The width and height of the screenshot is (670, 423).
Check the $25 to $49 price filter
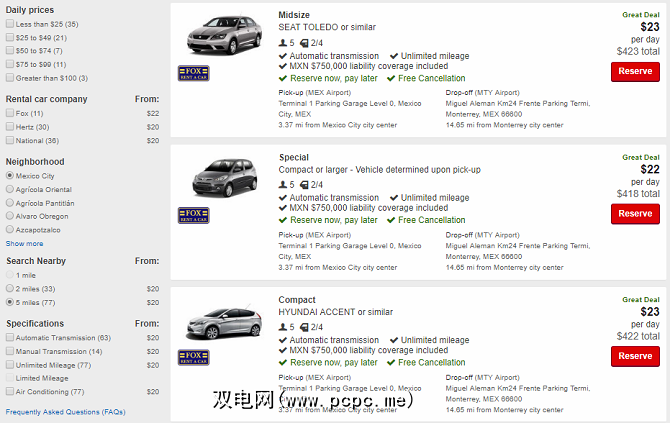point(10,37)
